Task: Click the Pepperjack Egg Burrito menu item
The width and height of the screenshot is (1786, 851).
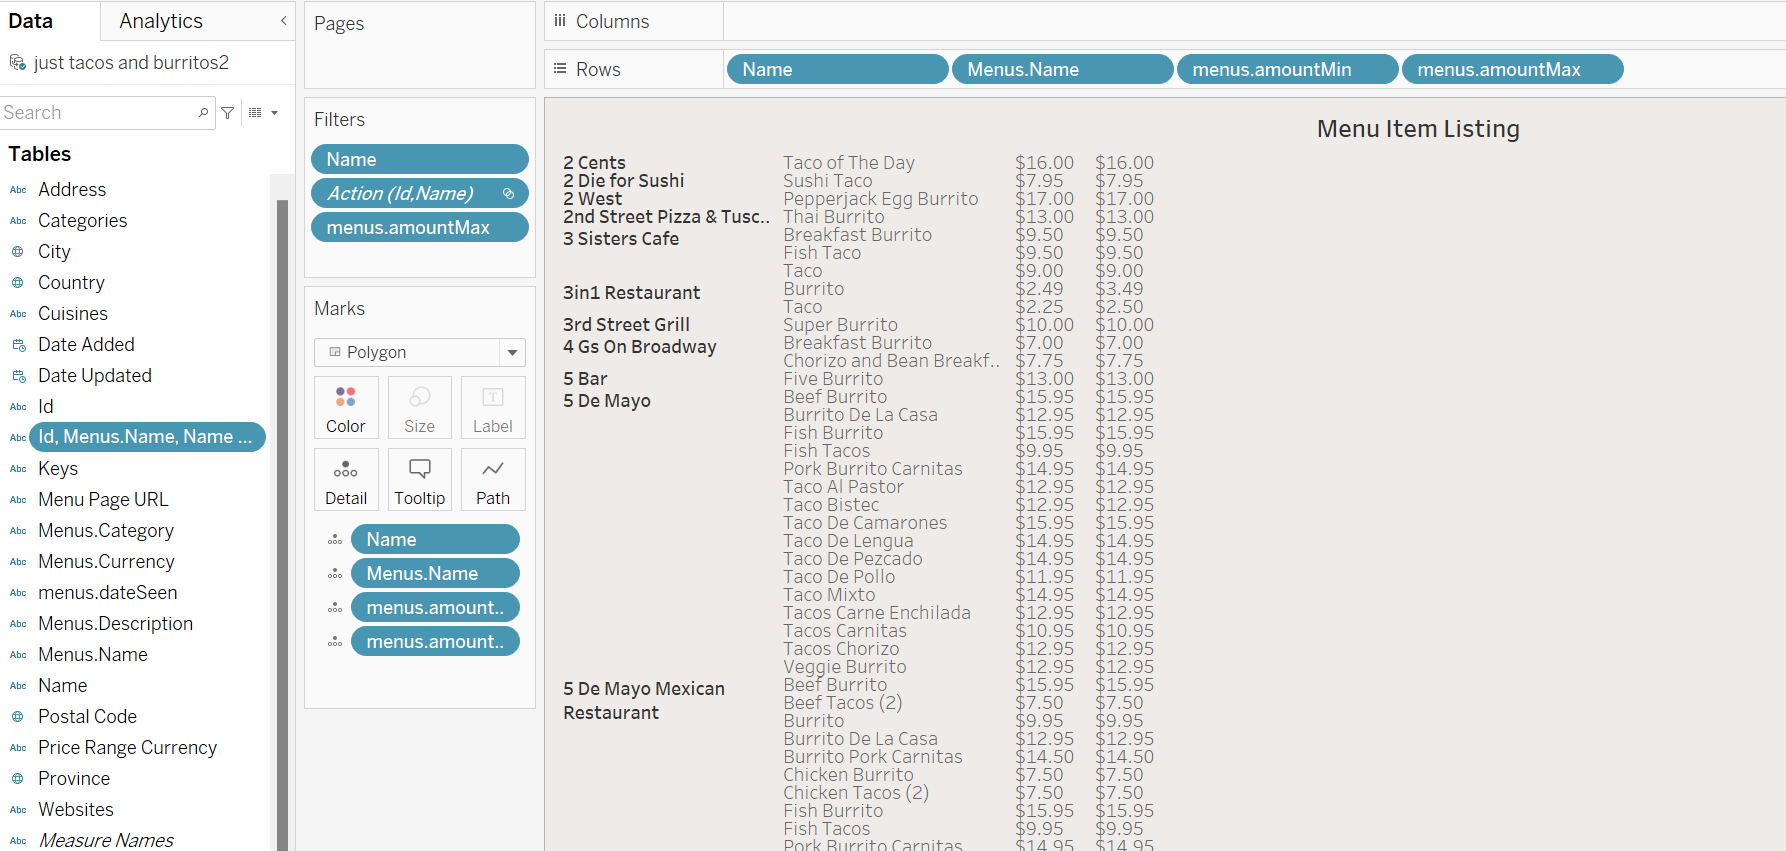Action: [x=881, y=199]
